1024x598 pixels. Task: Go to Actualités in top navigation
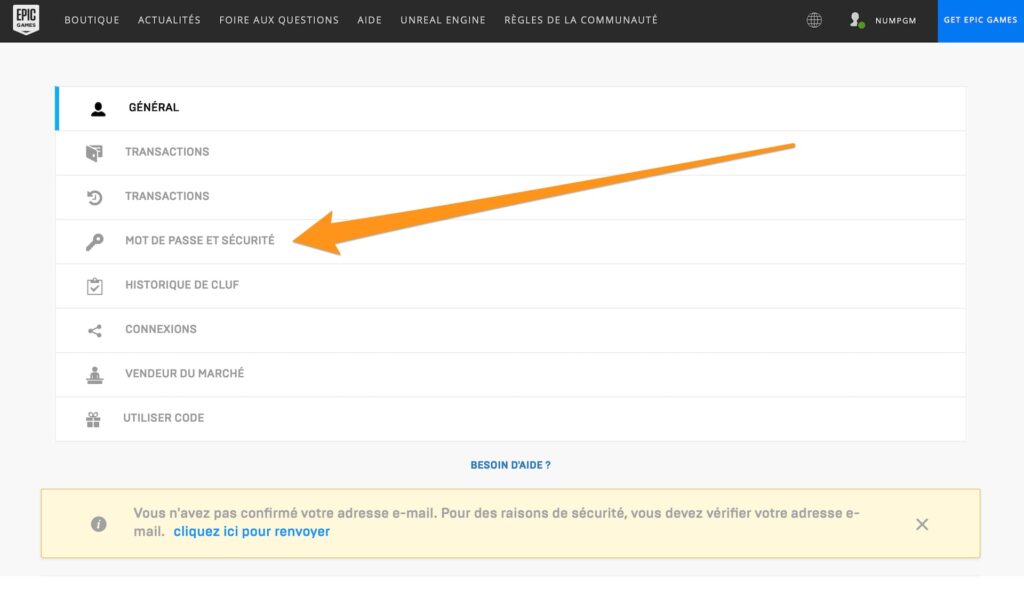pos(169,20)
